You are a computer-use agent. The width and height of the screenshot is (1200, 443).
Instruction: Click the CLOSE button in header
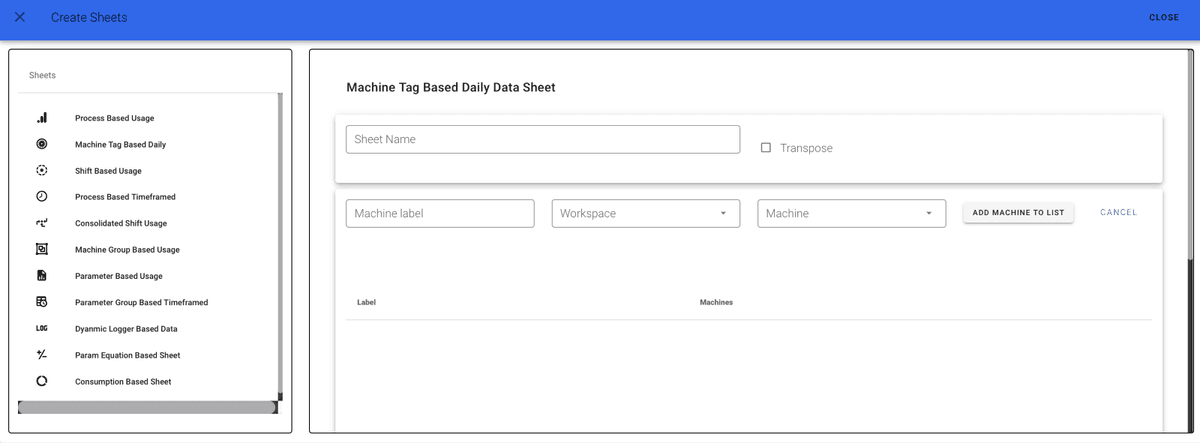1164,18
